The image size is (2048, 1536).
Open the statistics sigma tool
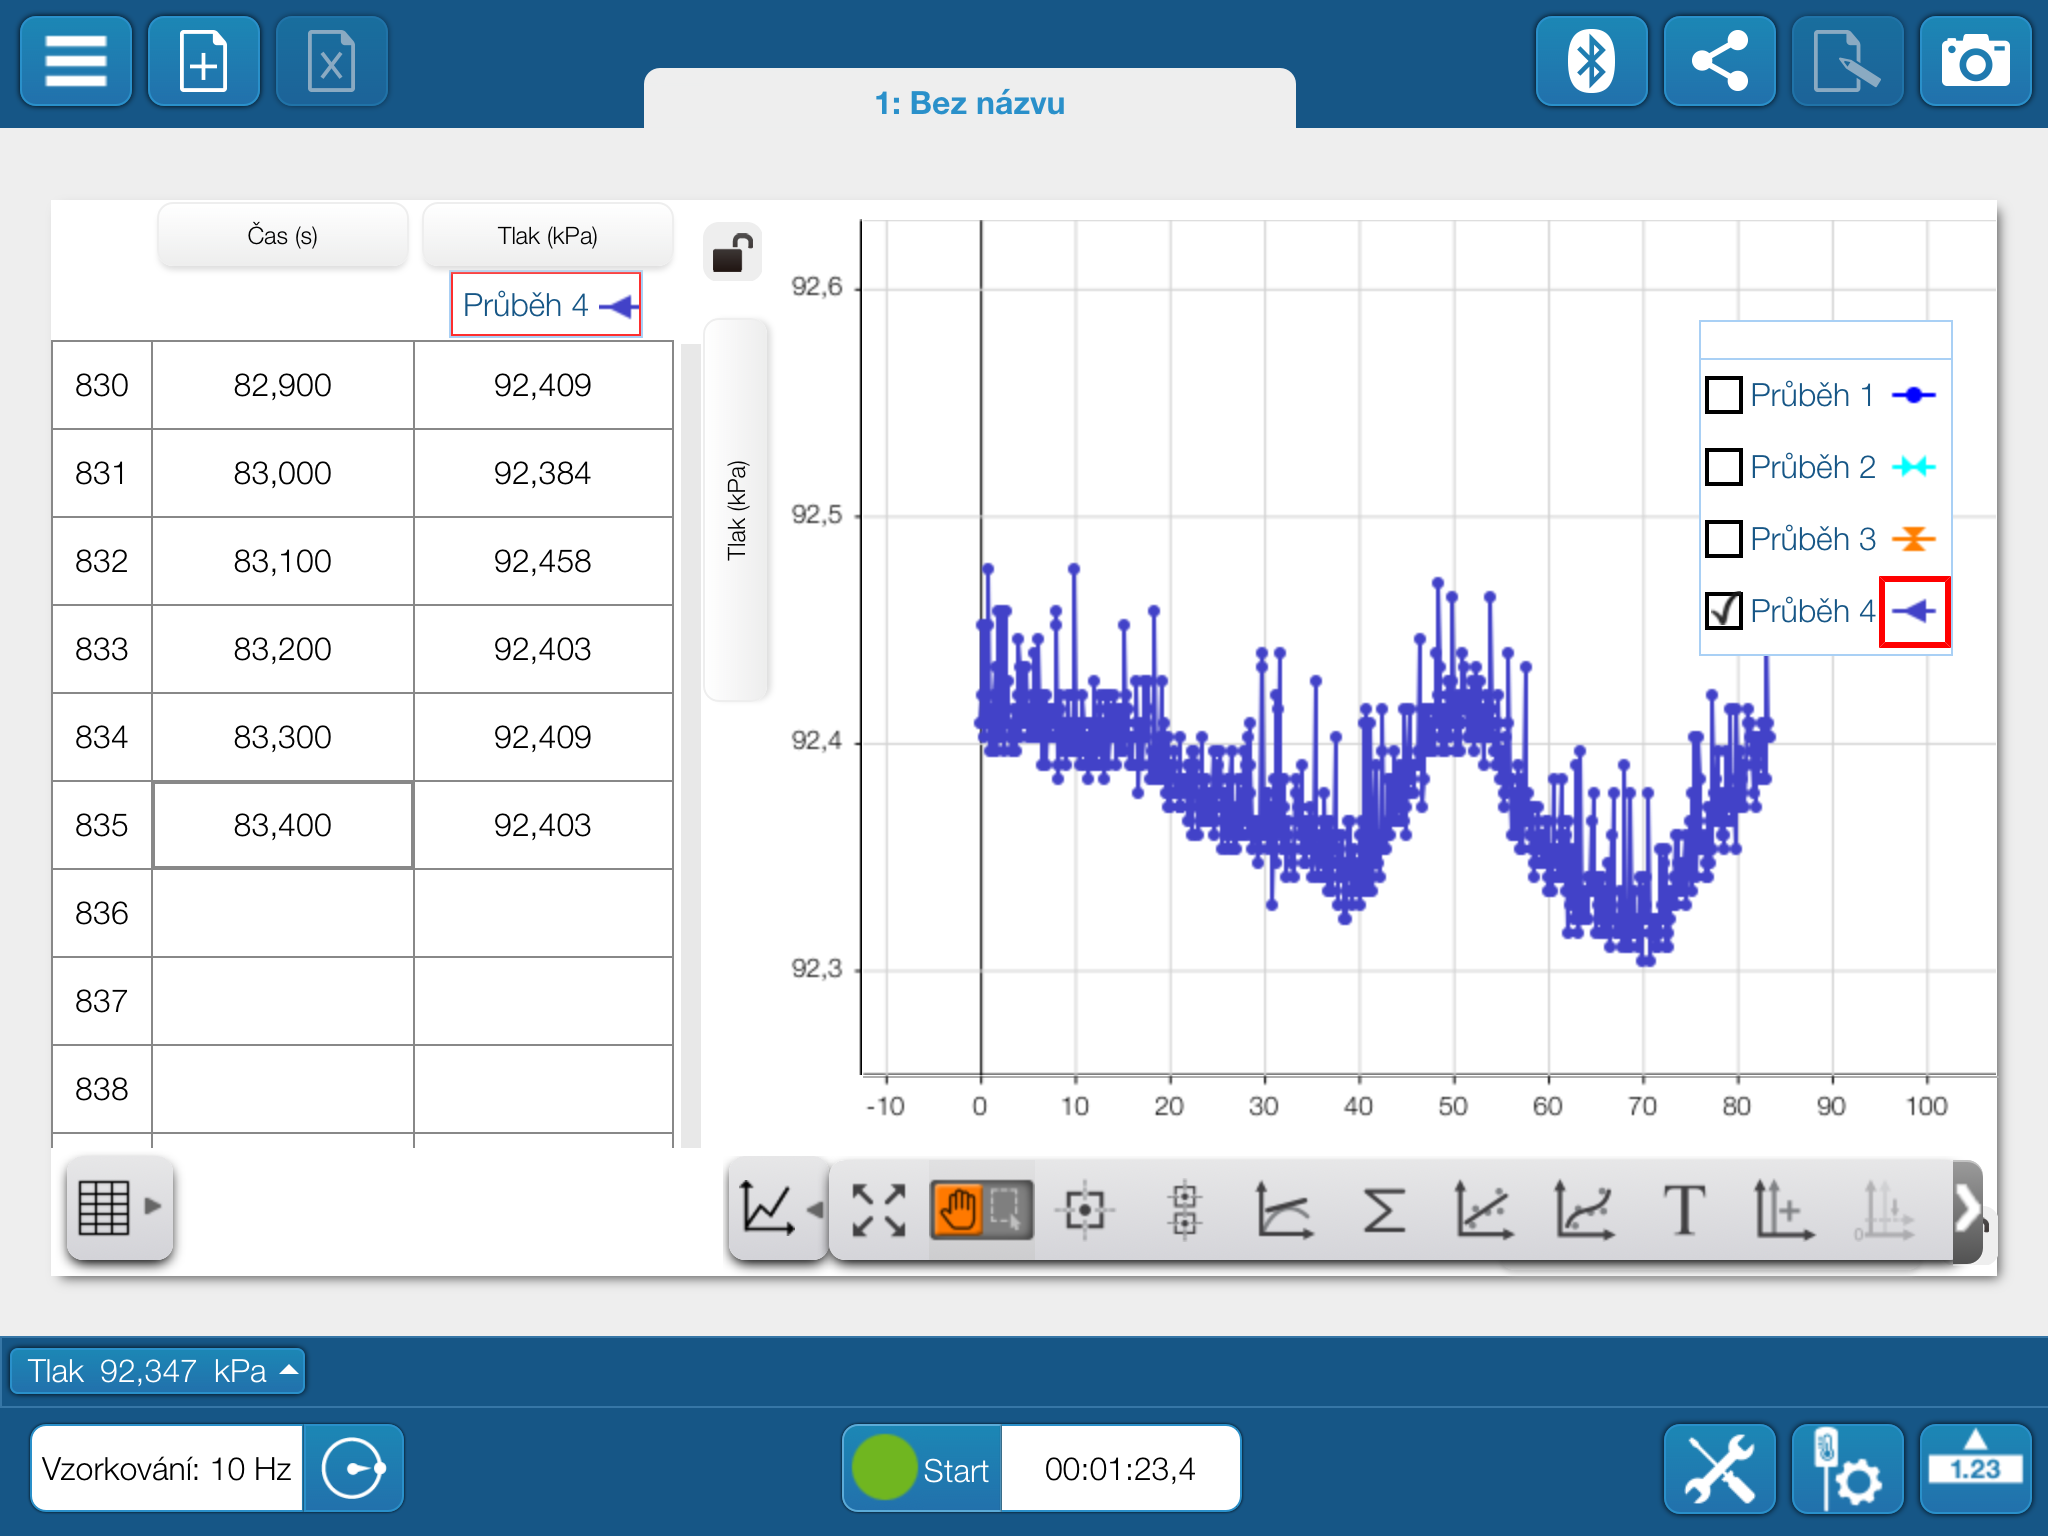click(x=1384, y=1210)
